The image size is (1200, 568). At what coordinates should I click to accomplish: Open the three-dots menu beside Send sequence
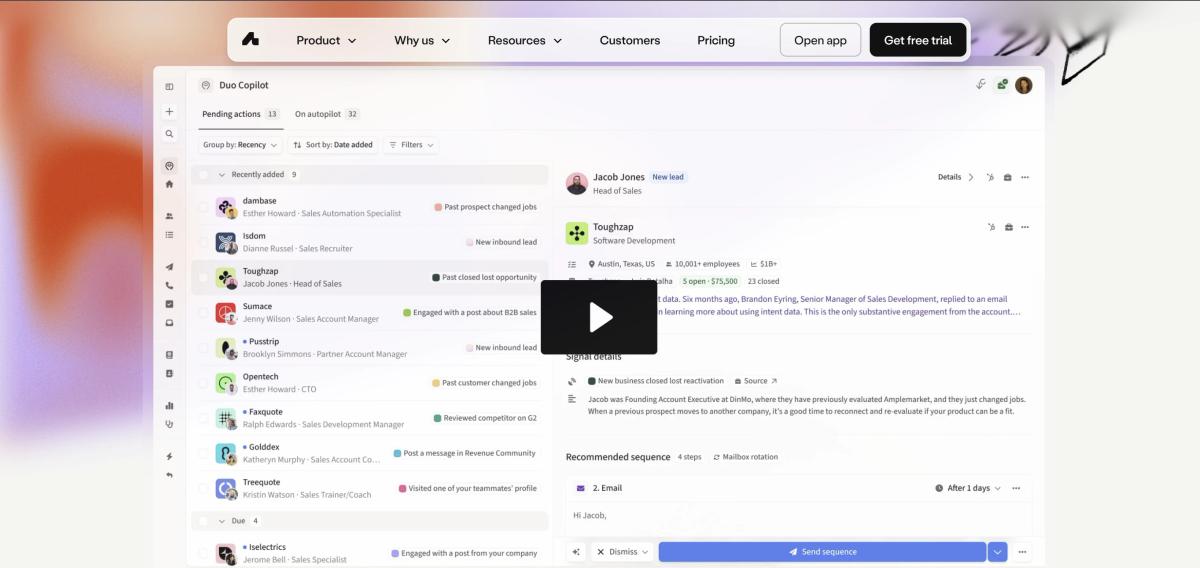1022,552
